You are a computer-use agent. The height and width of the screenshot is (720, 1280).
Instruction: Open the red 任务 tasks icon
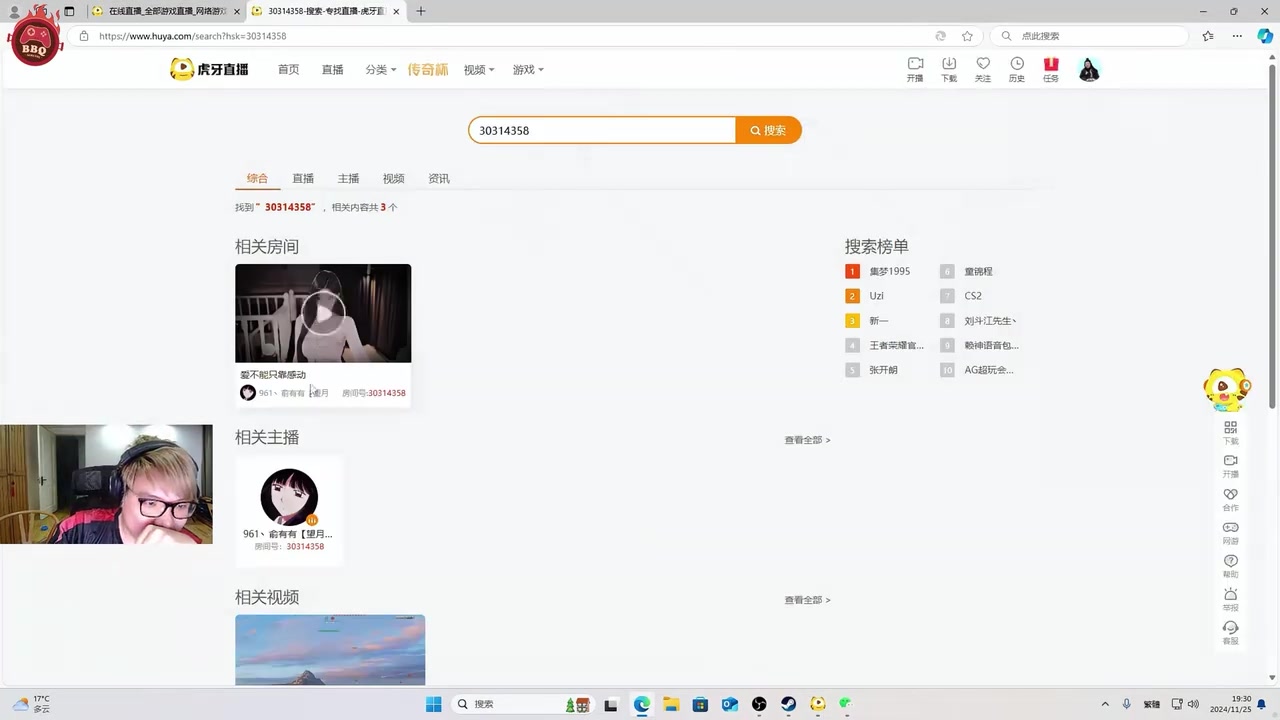(1051, 69)
